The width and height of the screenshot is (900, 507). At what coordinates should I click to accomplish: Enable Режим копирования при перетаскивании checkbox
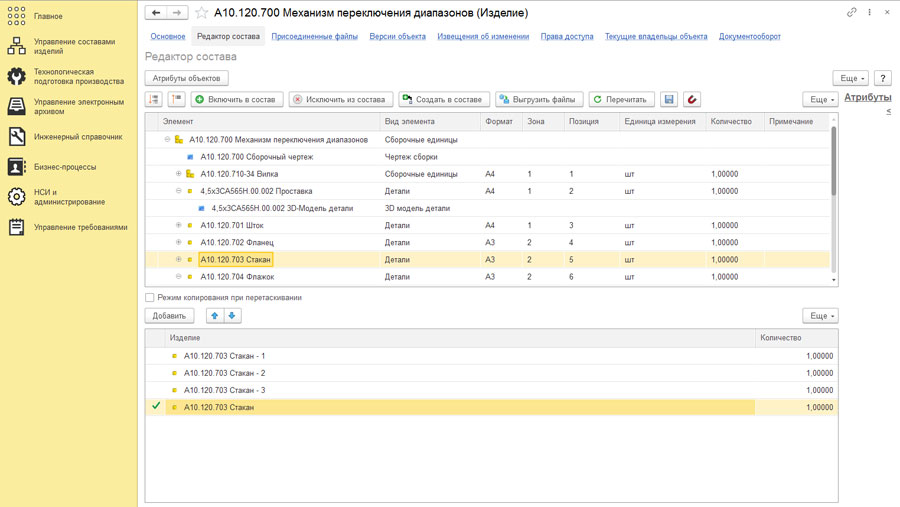(x=150, y=298)
